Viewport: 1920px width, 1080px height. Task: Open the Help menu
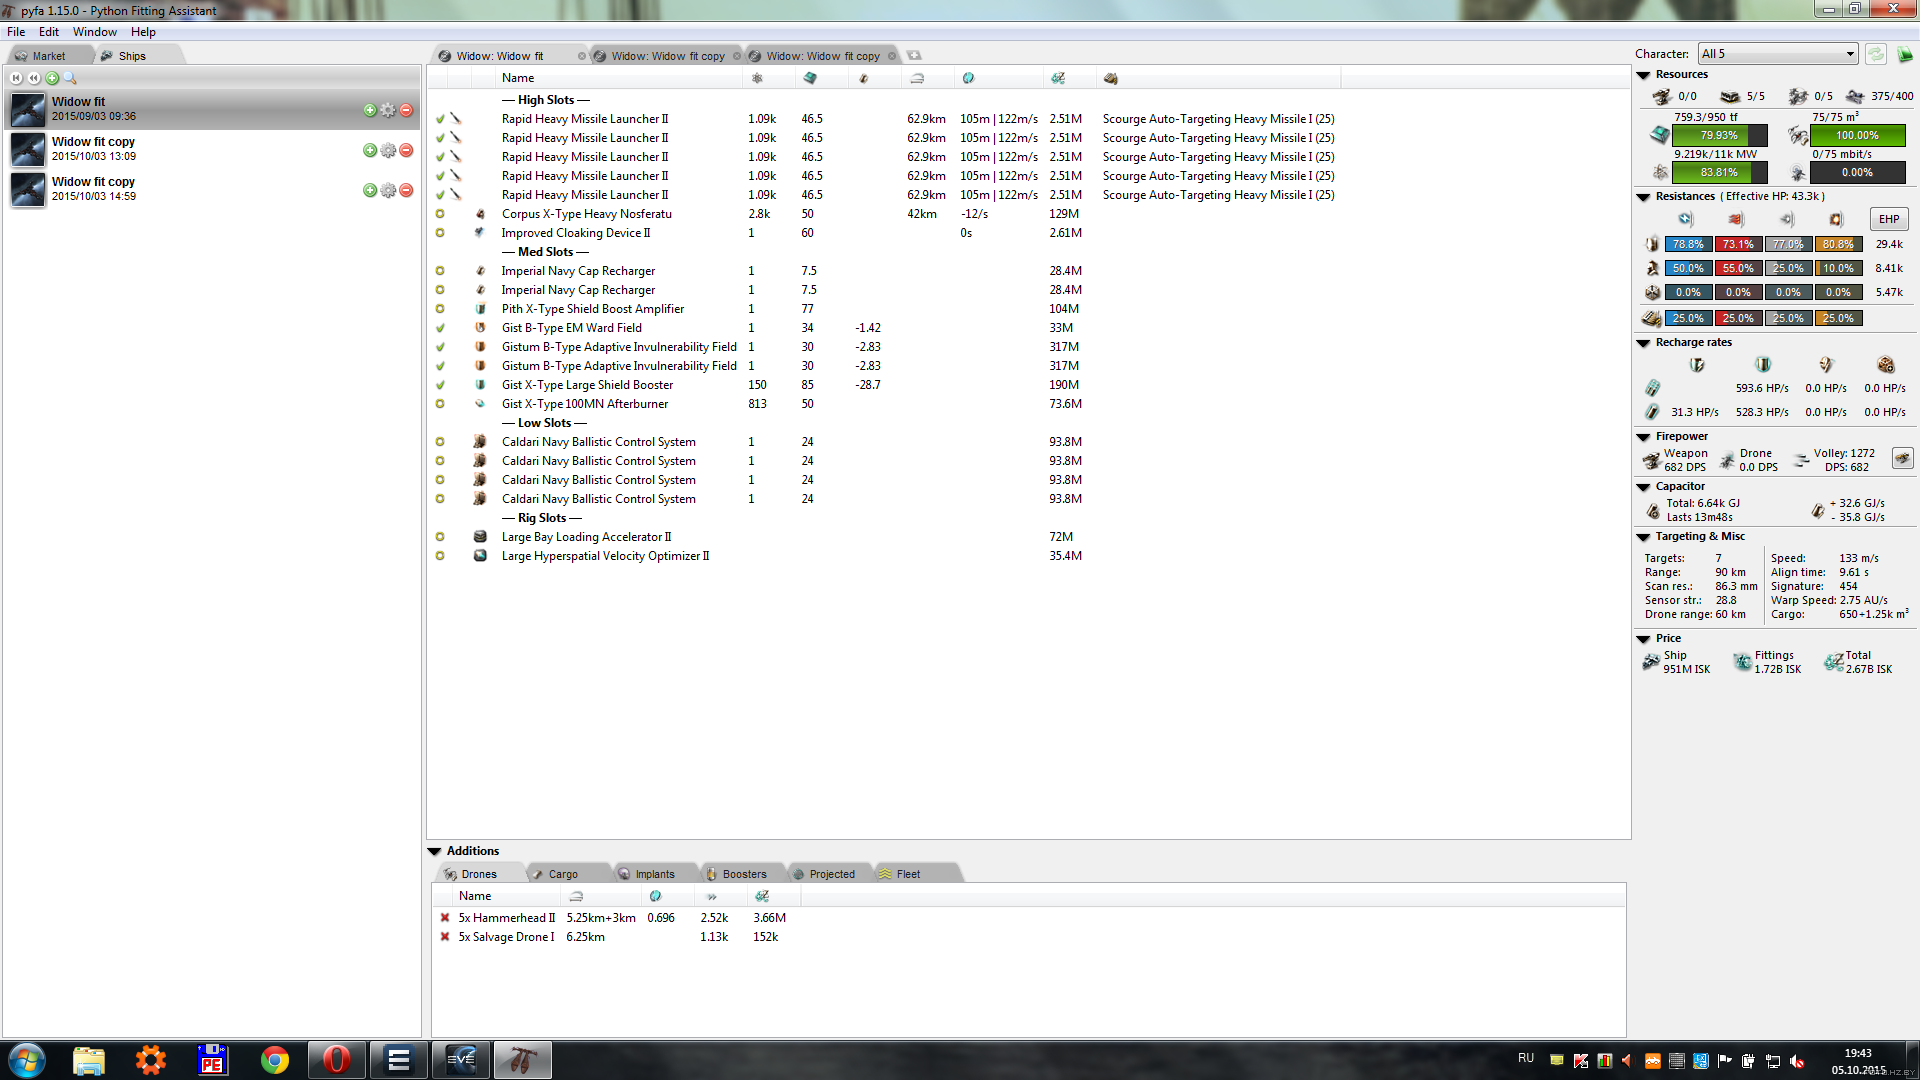tap(143, 32)
